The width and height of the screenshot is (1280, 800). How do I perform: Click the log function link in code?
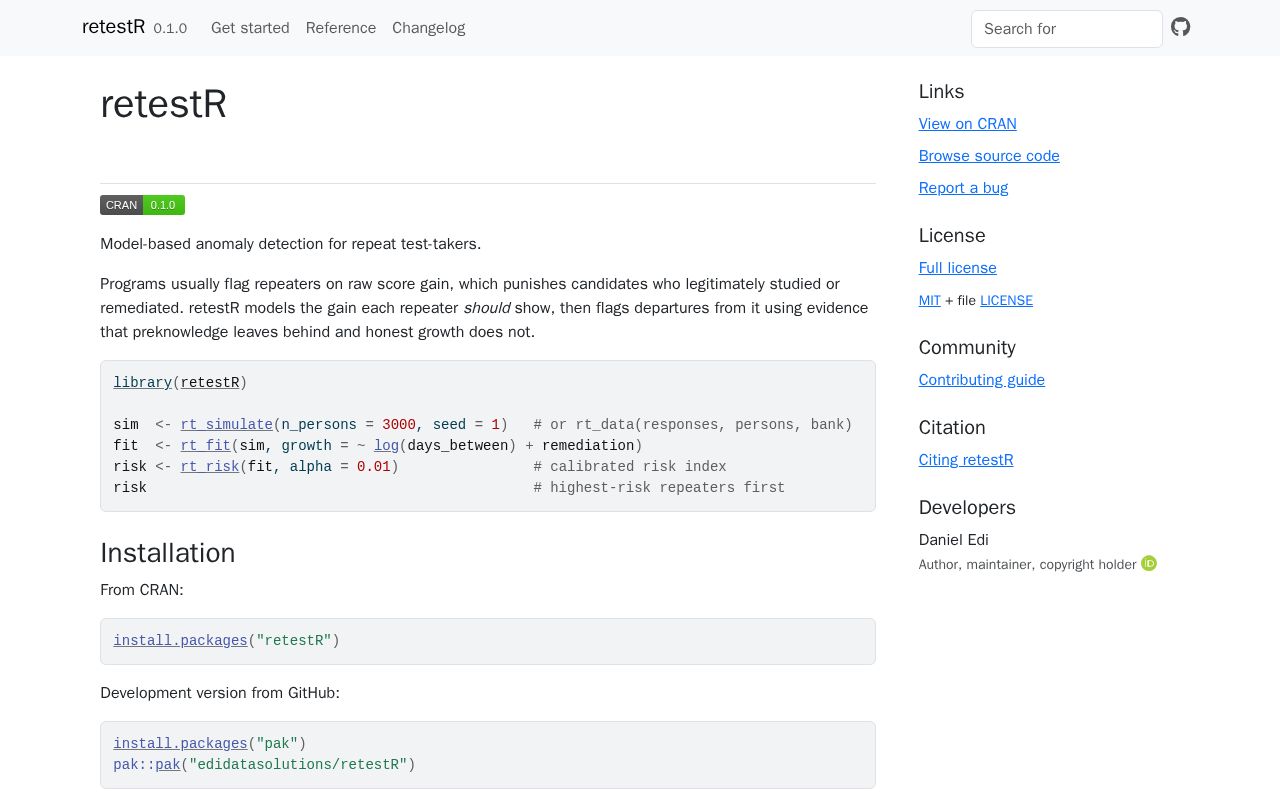pos(386,446)
